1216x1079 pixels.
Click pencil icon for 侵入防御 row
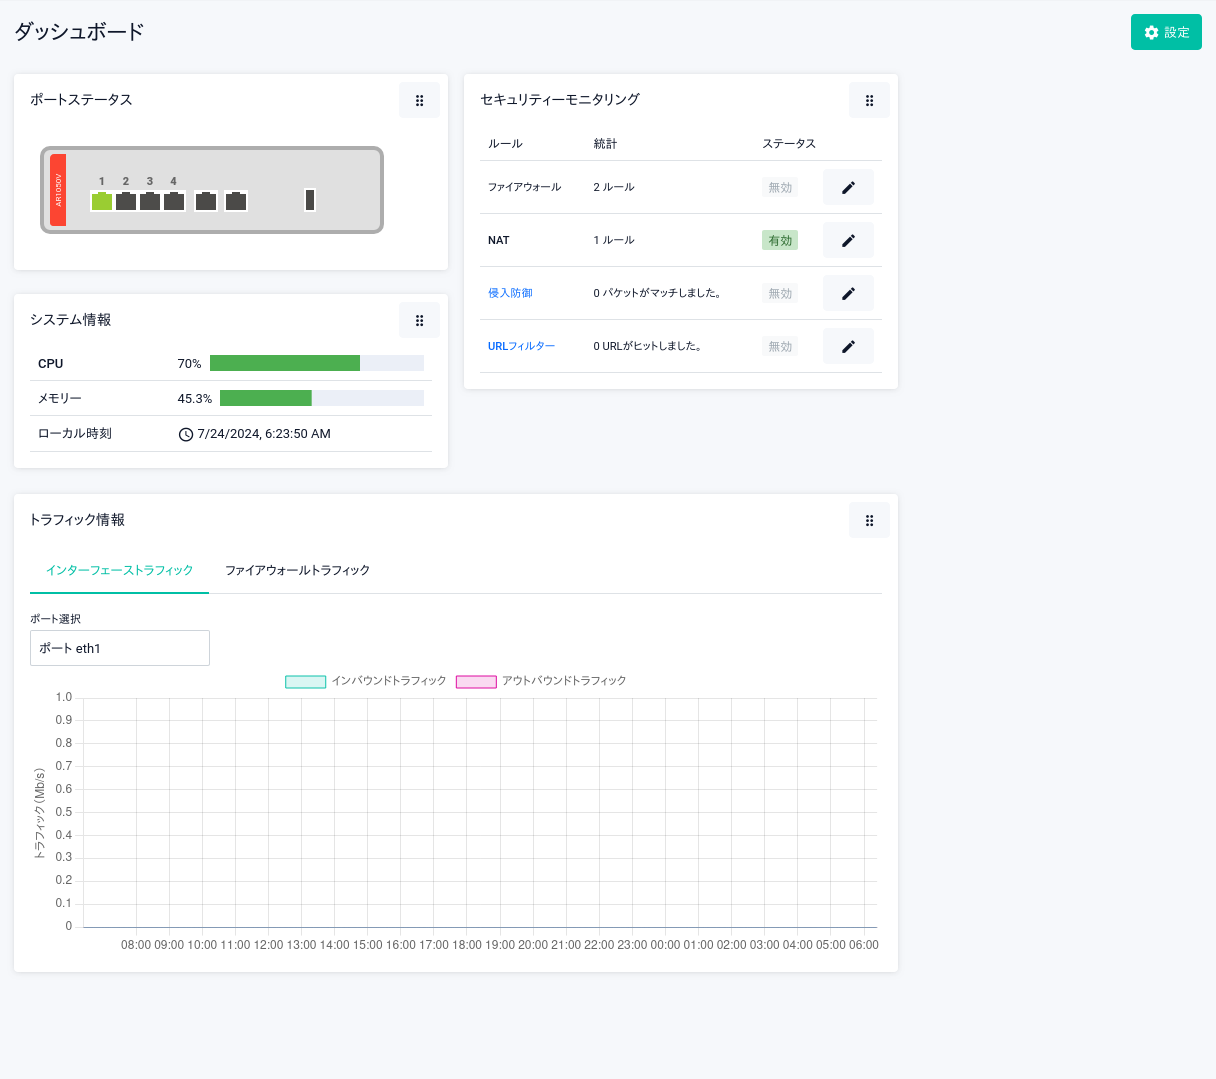point(848,293)
